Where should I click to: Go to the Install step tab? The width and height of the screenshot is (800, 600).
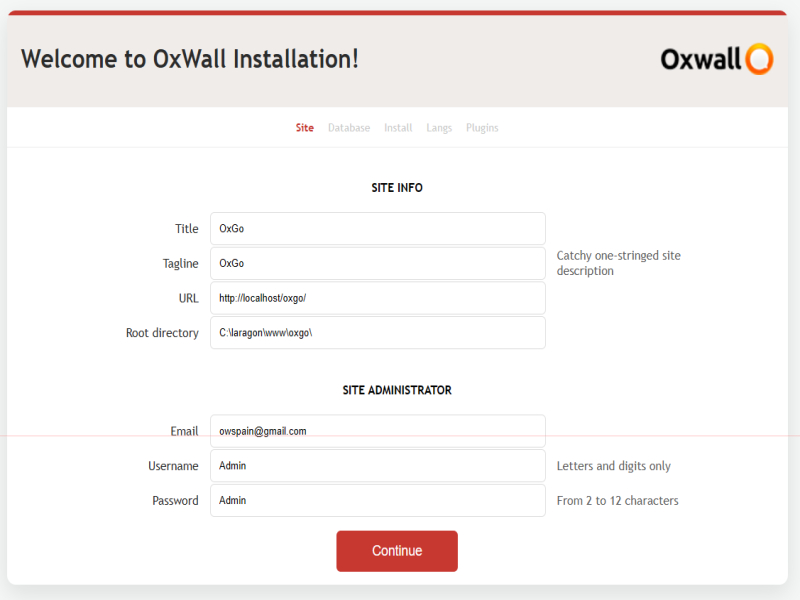(398, 128)
